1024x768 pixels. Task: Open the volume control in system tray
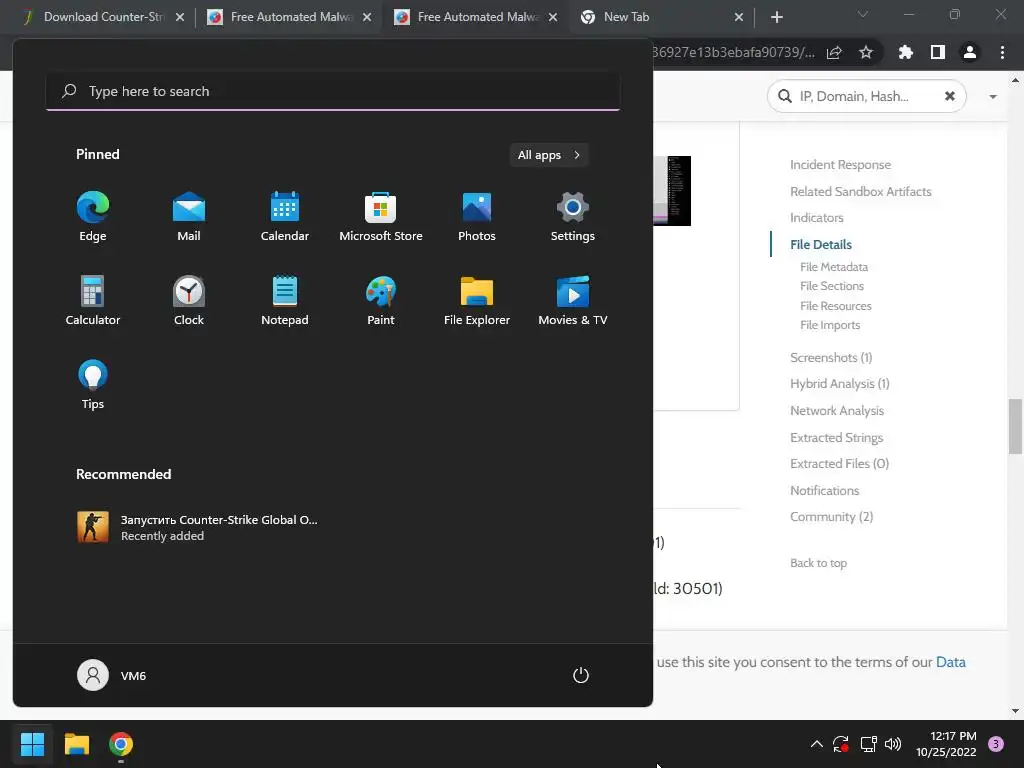click(x=893, y=744)
